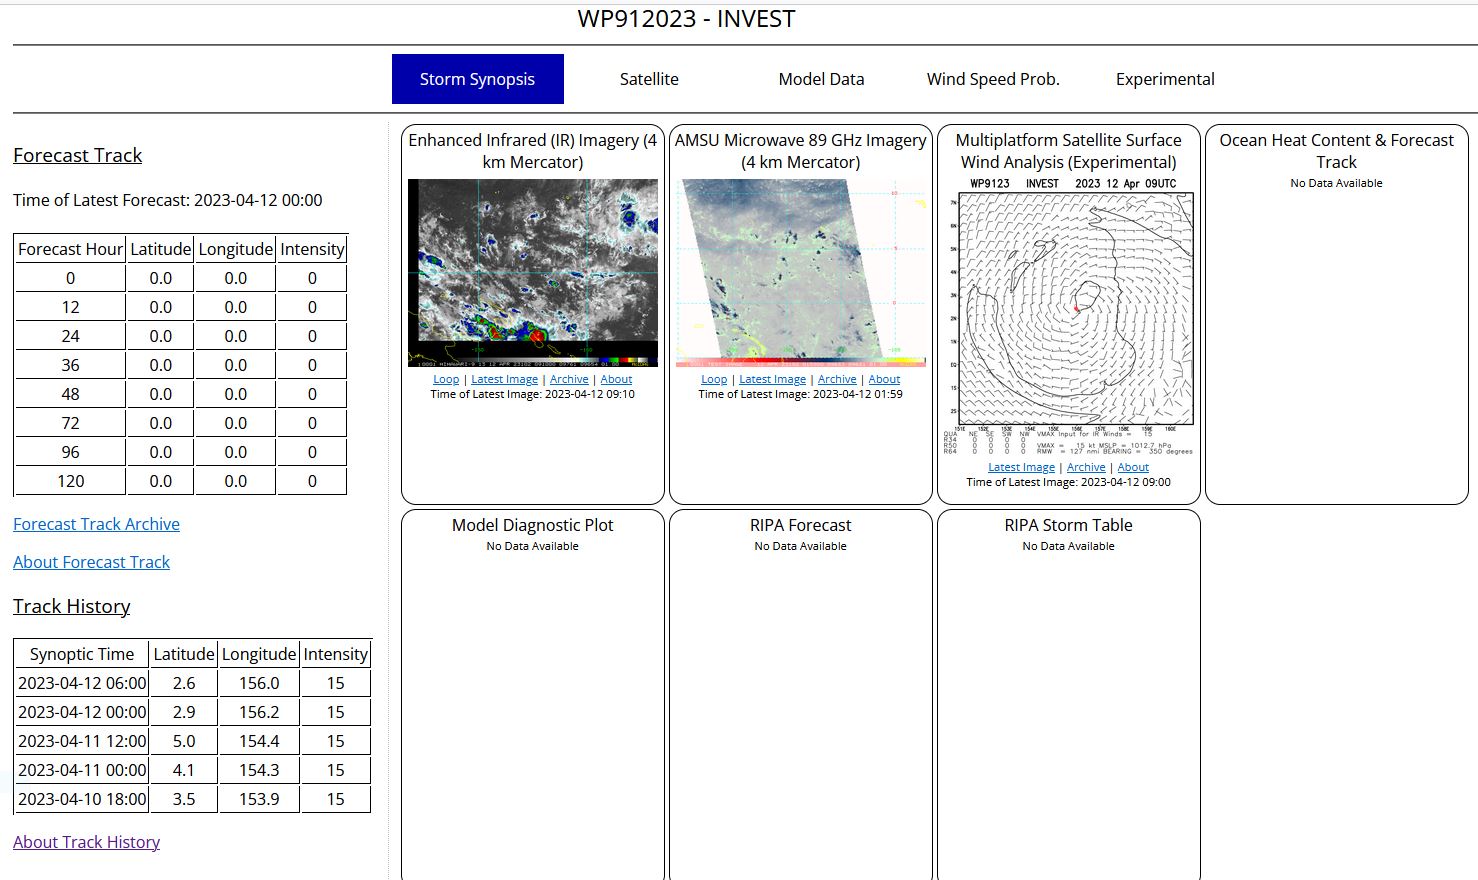The image size is (1478, 880).
Task: Go to the Experimental tab
Action: pyautogui.click(x=1165, y=79)
